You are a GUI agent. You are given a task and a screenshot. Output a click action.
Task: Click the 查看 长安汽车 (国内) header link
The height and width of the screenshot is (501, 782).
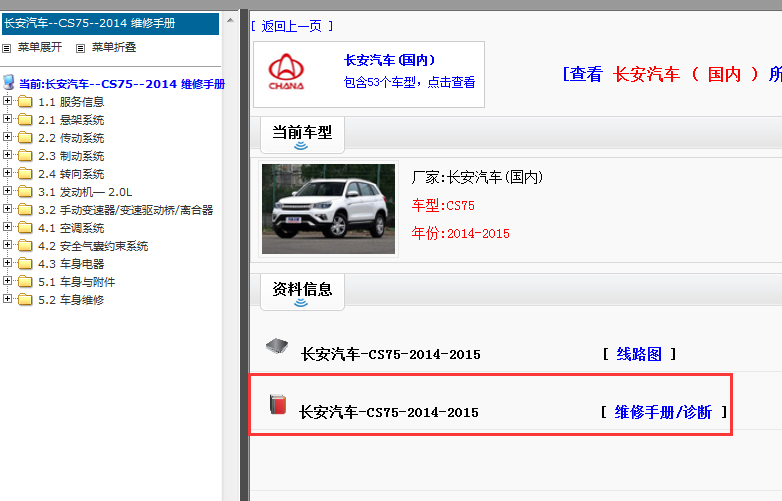672,74
